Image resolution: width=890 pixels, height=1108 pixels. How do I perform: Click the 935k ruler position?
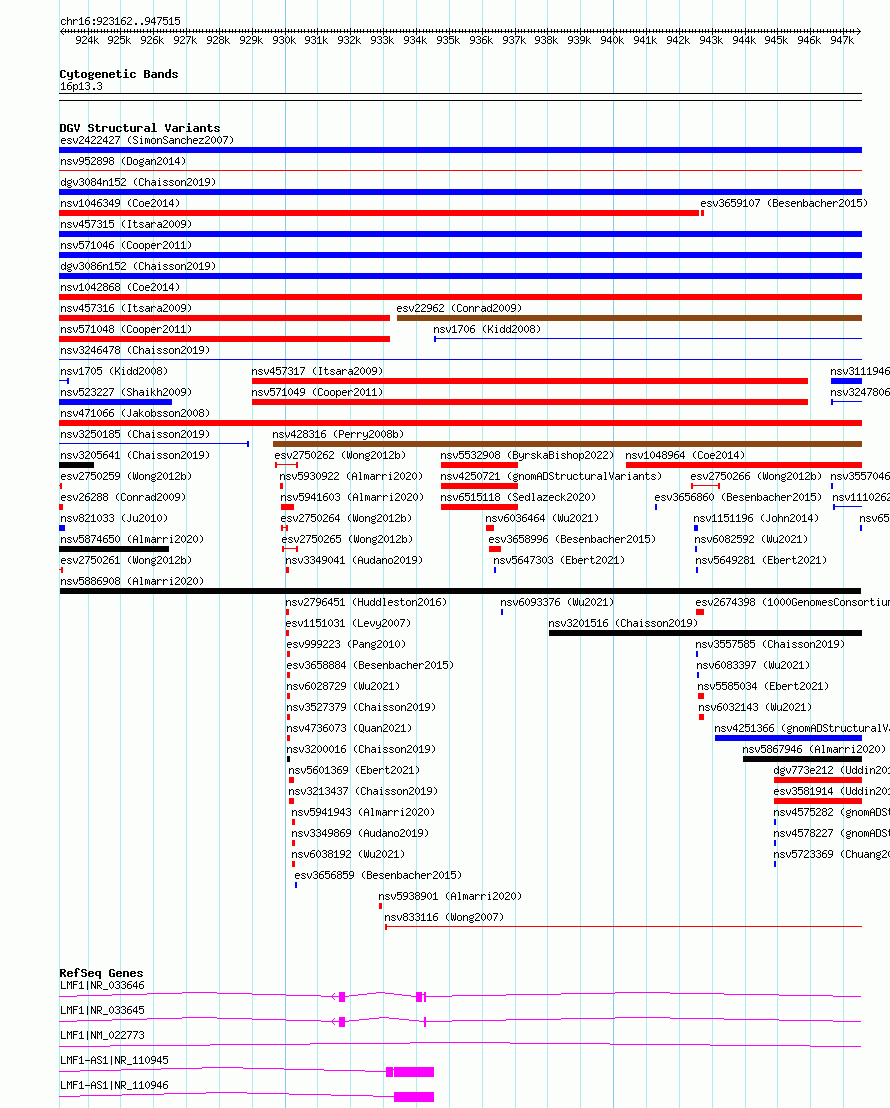point(448,40)
